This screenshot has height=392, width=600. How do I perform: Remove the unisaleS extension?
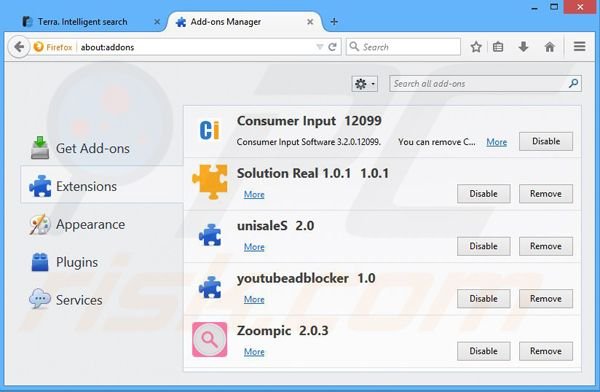tap(546, 246)
